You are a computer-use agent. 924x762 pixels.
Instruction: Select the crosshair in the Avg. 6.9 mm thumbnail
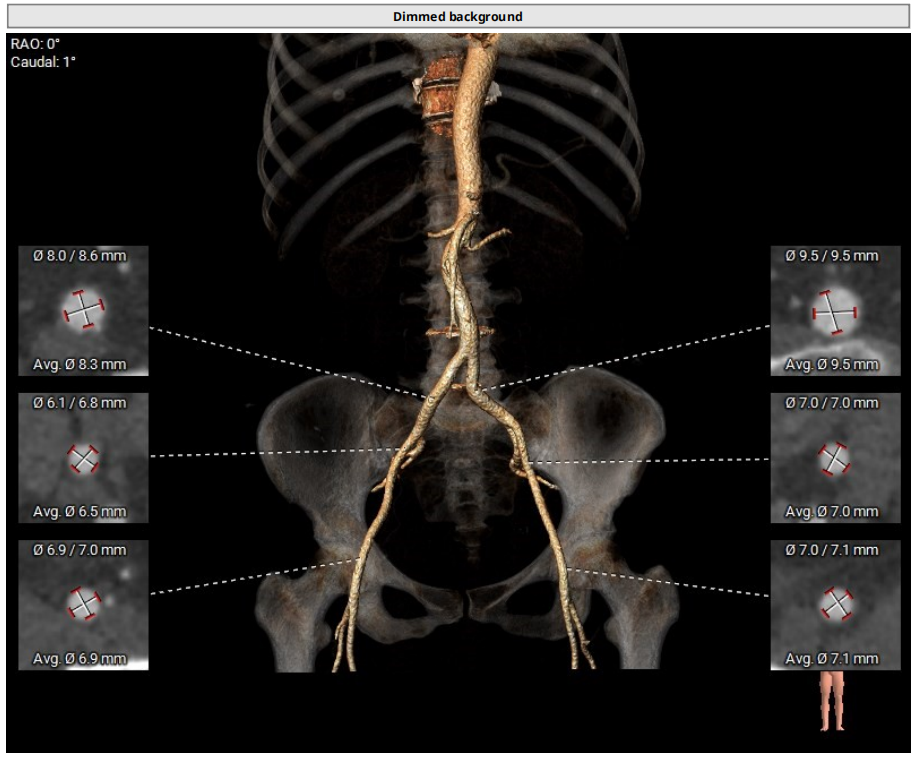click(x=84, y=604)
